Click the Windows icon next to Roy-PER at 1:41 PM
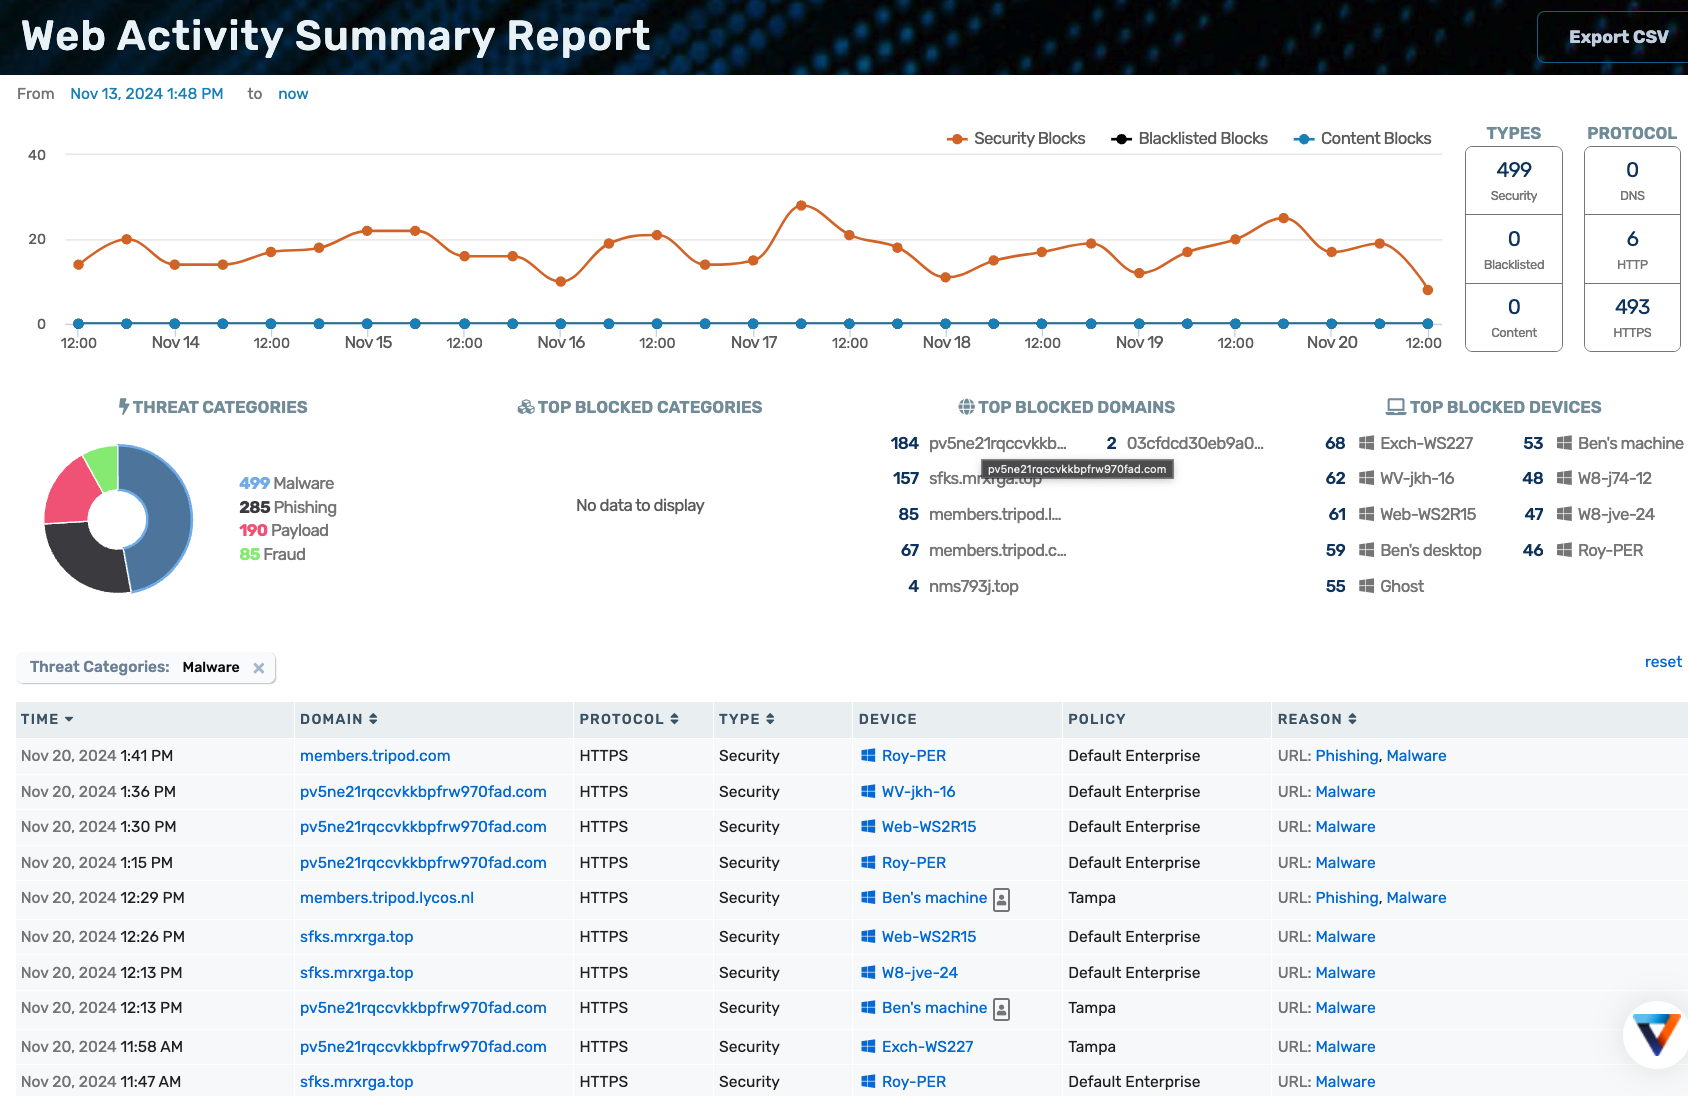The width and height of the screenshot is (1688, 1096). click(x=868, y=756)
